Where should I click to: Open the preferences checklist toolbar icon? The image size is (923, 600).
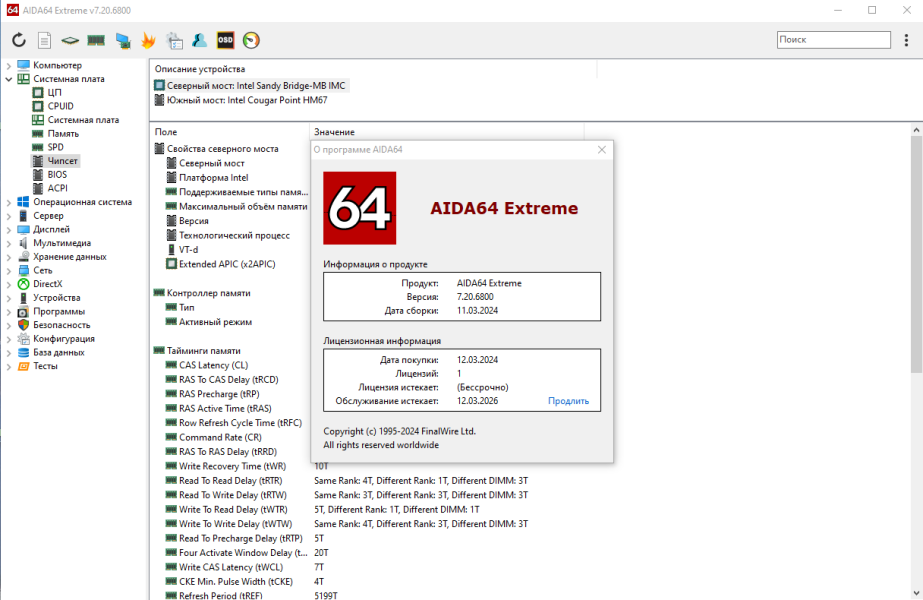[x=174, y=40]
